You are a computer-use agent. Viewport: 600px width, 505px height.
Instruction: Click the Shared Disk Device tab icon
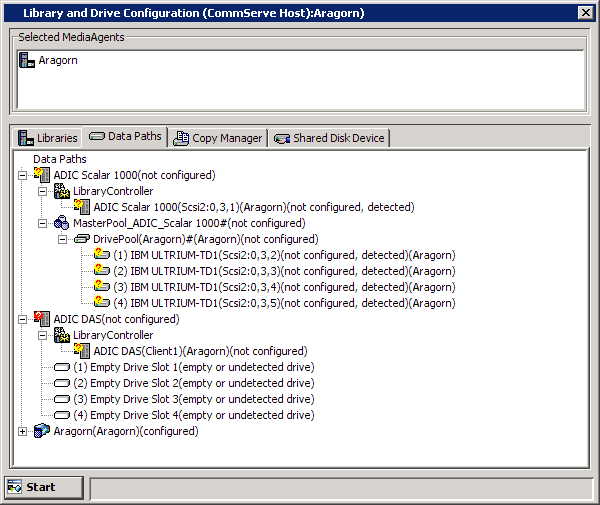click(x=282, y=138)
